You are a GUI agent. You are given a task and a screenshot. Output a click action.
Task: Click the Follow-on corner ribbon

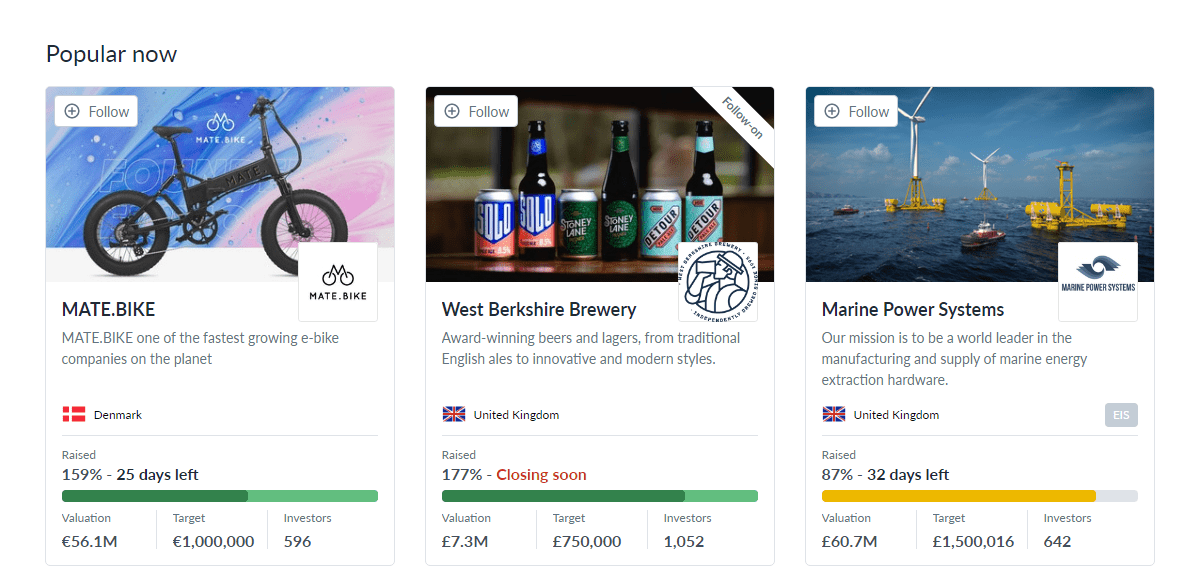tap(742, 118)
